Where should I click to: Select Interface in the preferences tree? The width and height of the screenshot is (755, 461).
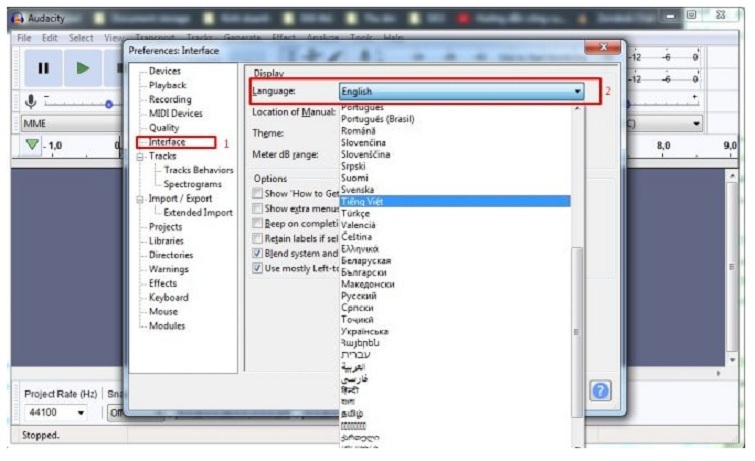pos(167,143)
